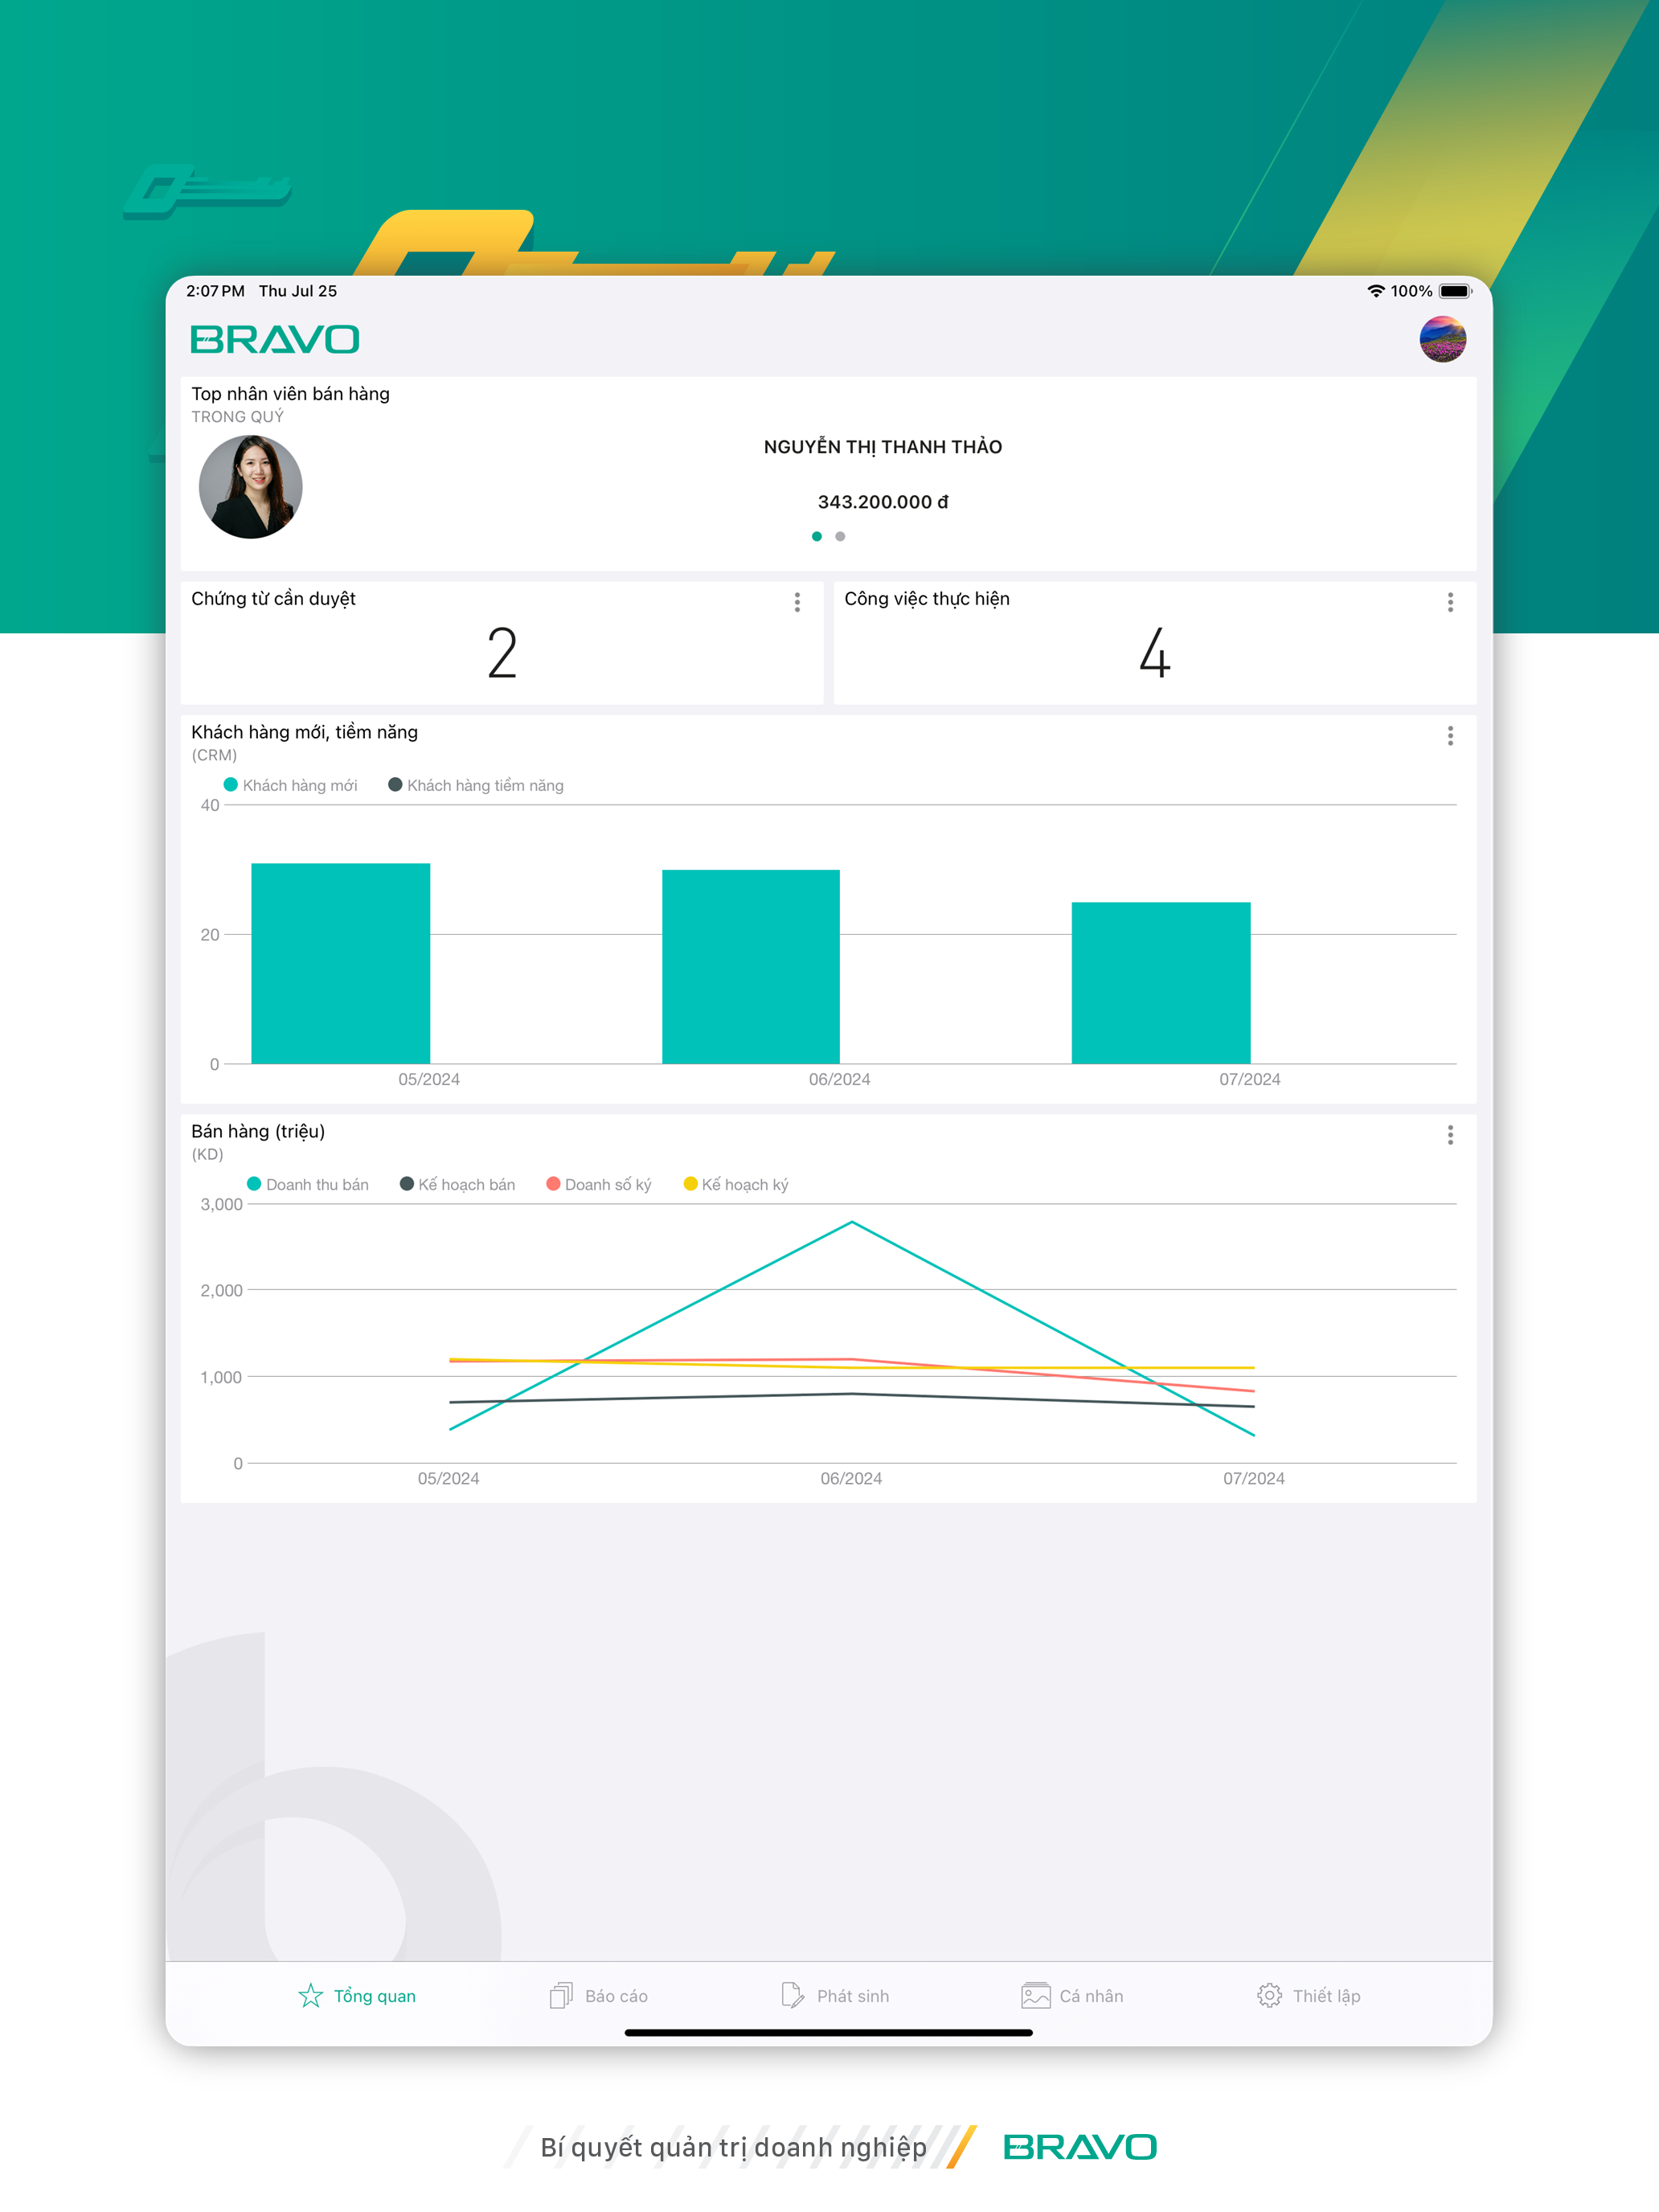Click the (CRM) subtitle

point(214,755)
